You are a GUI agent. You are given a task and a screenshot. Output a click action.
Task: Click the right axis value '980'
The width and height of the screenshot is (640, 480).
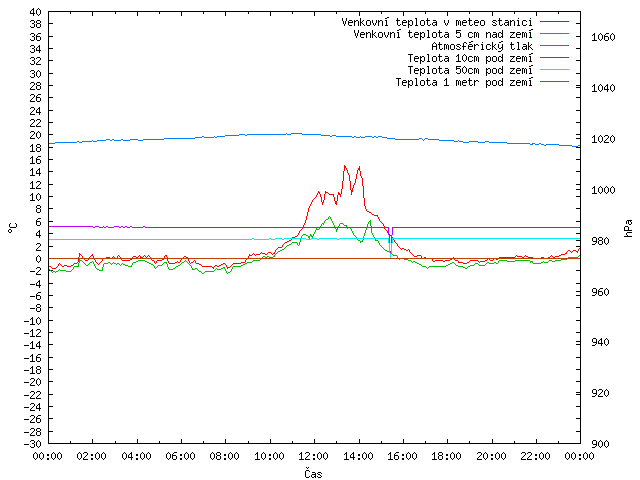(x=600, y=241)
